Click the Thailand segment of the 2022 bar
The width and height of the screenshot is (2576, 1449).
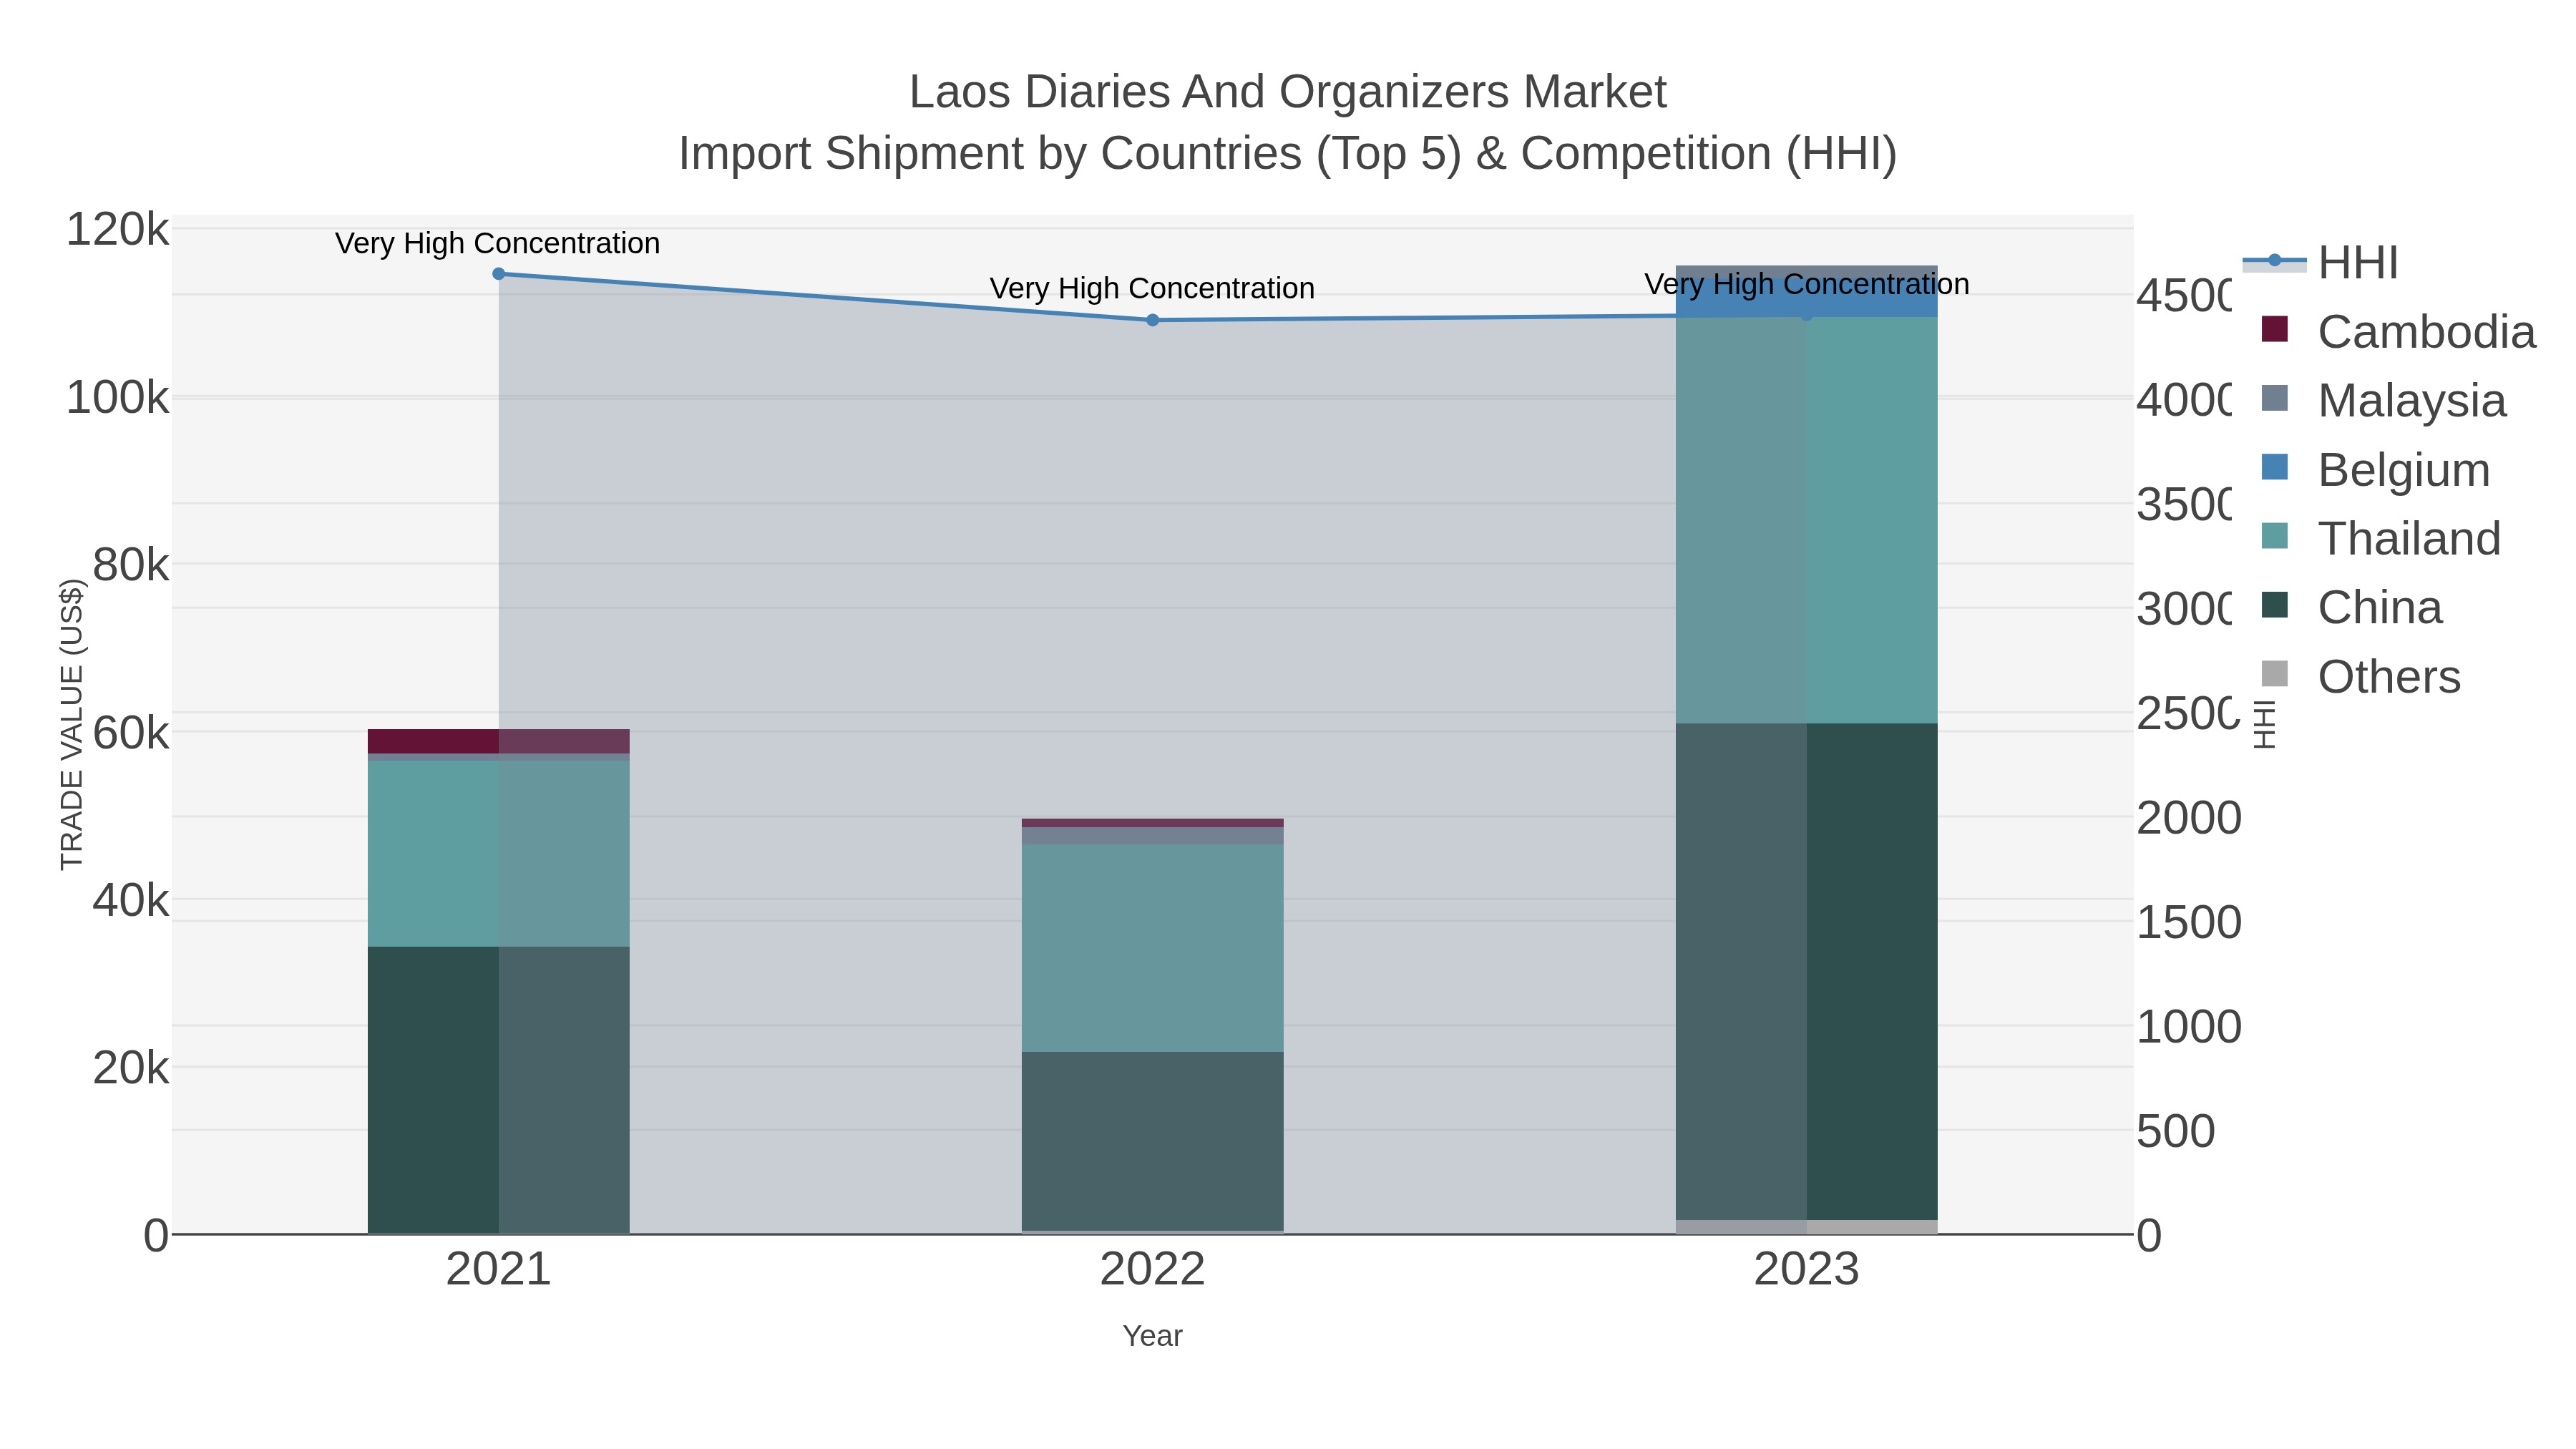1152,948
